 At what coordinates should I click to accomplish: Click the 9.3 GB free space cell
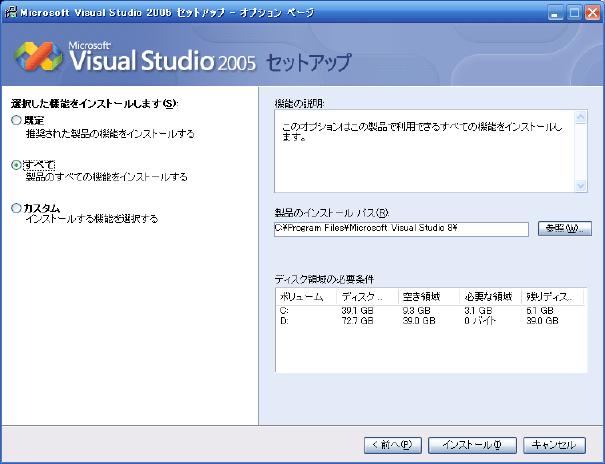416,310
